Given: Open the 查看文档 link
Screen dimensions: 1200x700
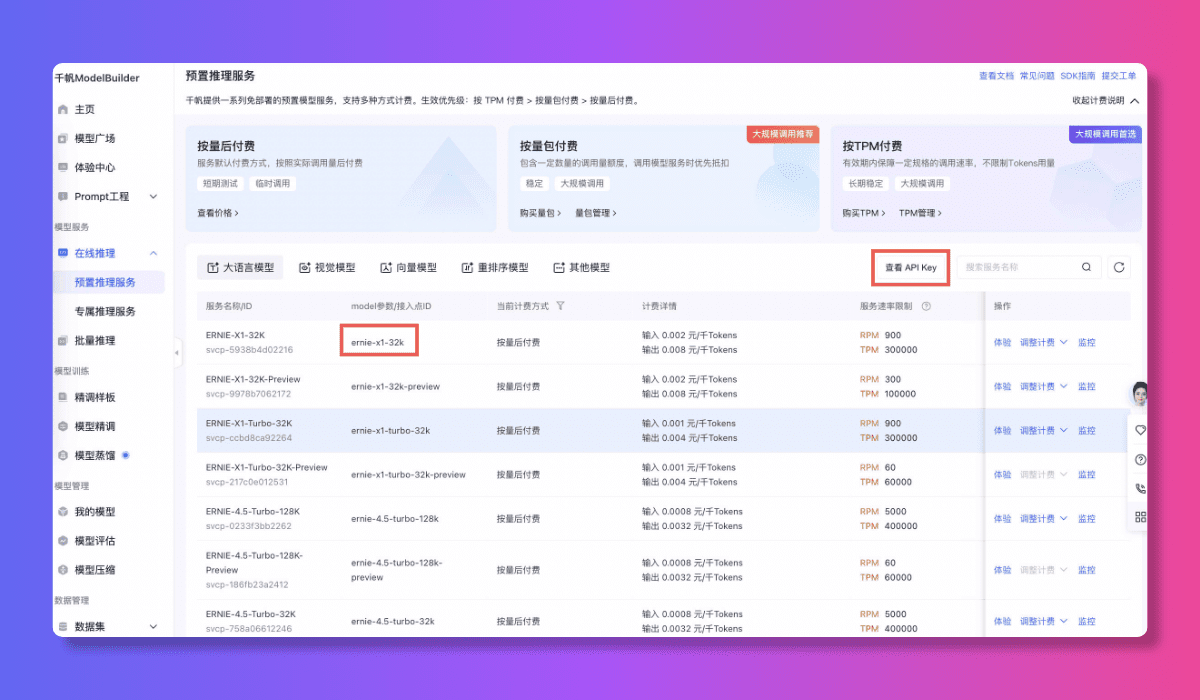Looking at the screenshot, I should pos(996,76).
